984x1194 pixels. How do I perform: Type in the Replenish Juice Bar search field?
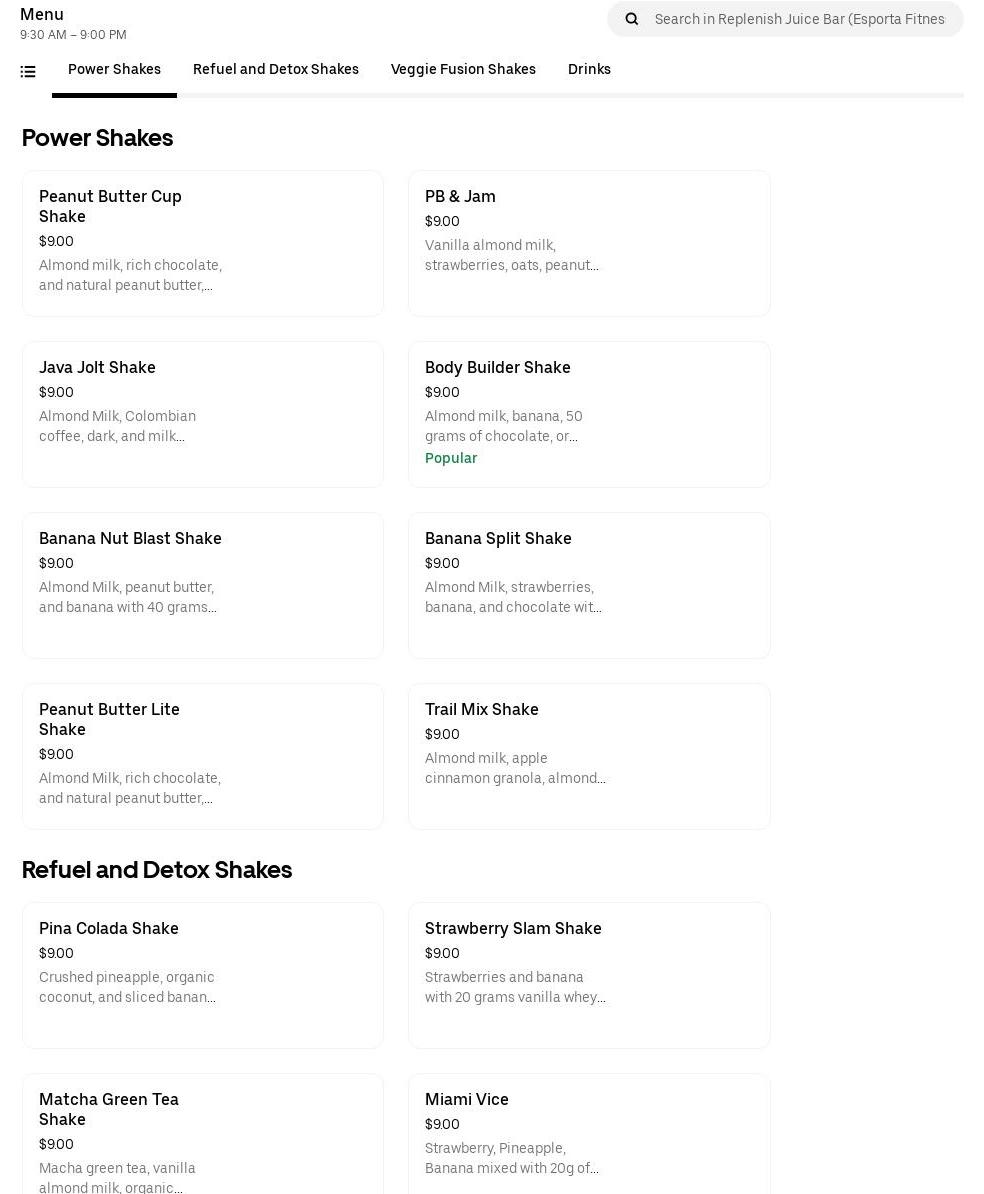[x=800, y=19]
